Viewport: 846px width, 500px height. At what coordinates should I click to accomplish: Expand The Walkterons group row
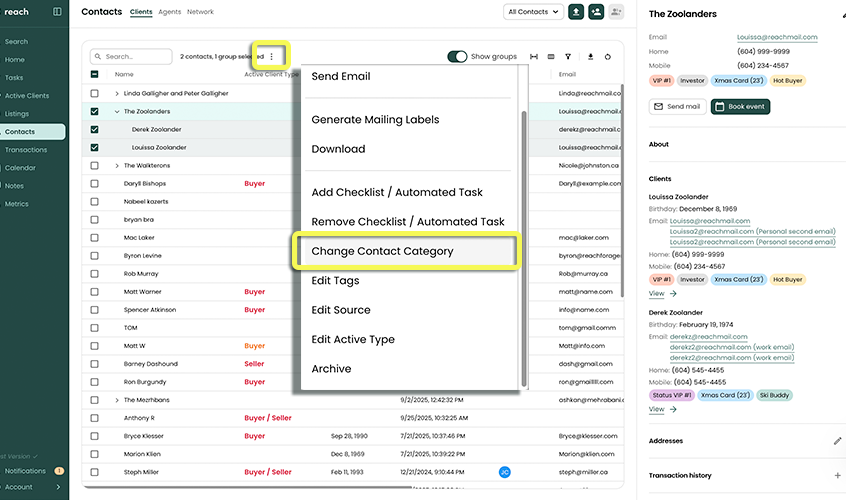[x=117, y=166]
